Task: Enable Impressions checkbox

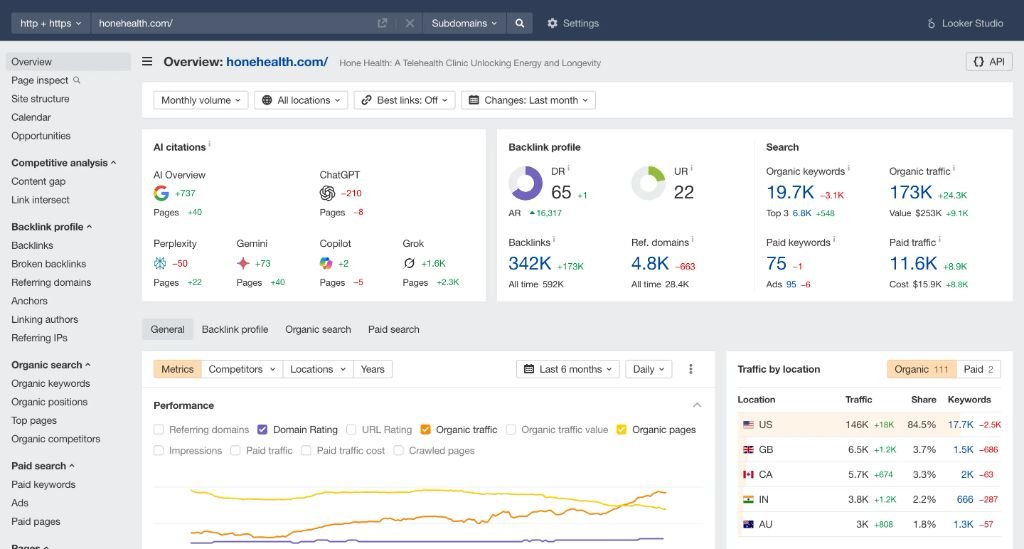Action: tap(159, 450)
